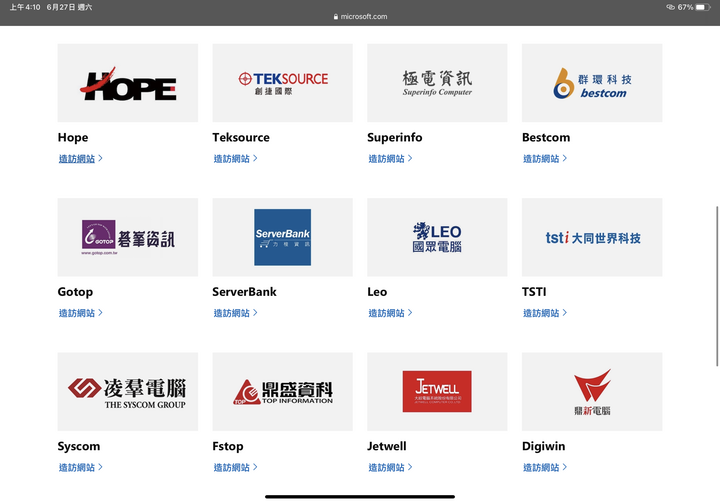Select the TSTI logo tile
720x503 pixels.
592,237
